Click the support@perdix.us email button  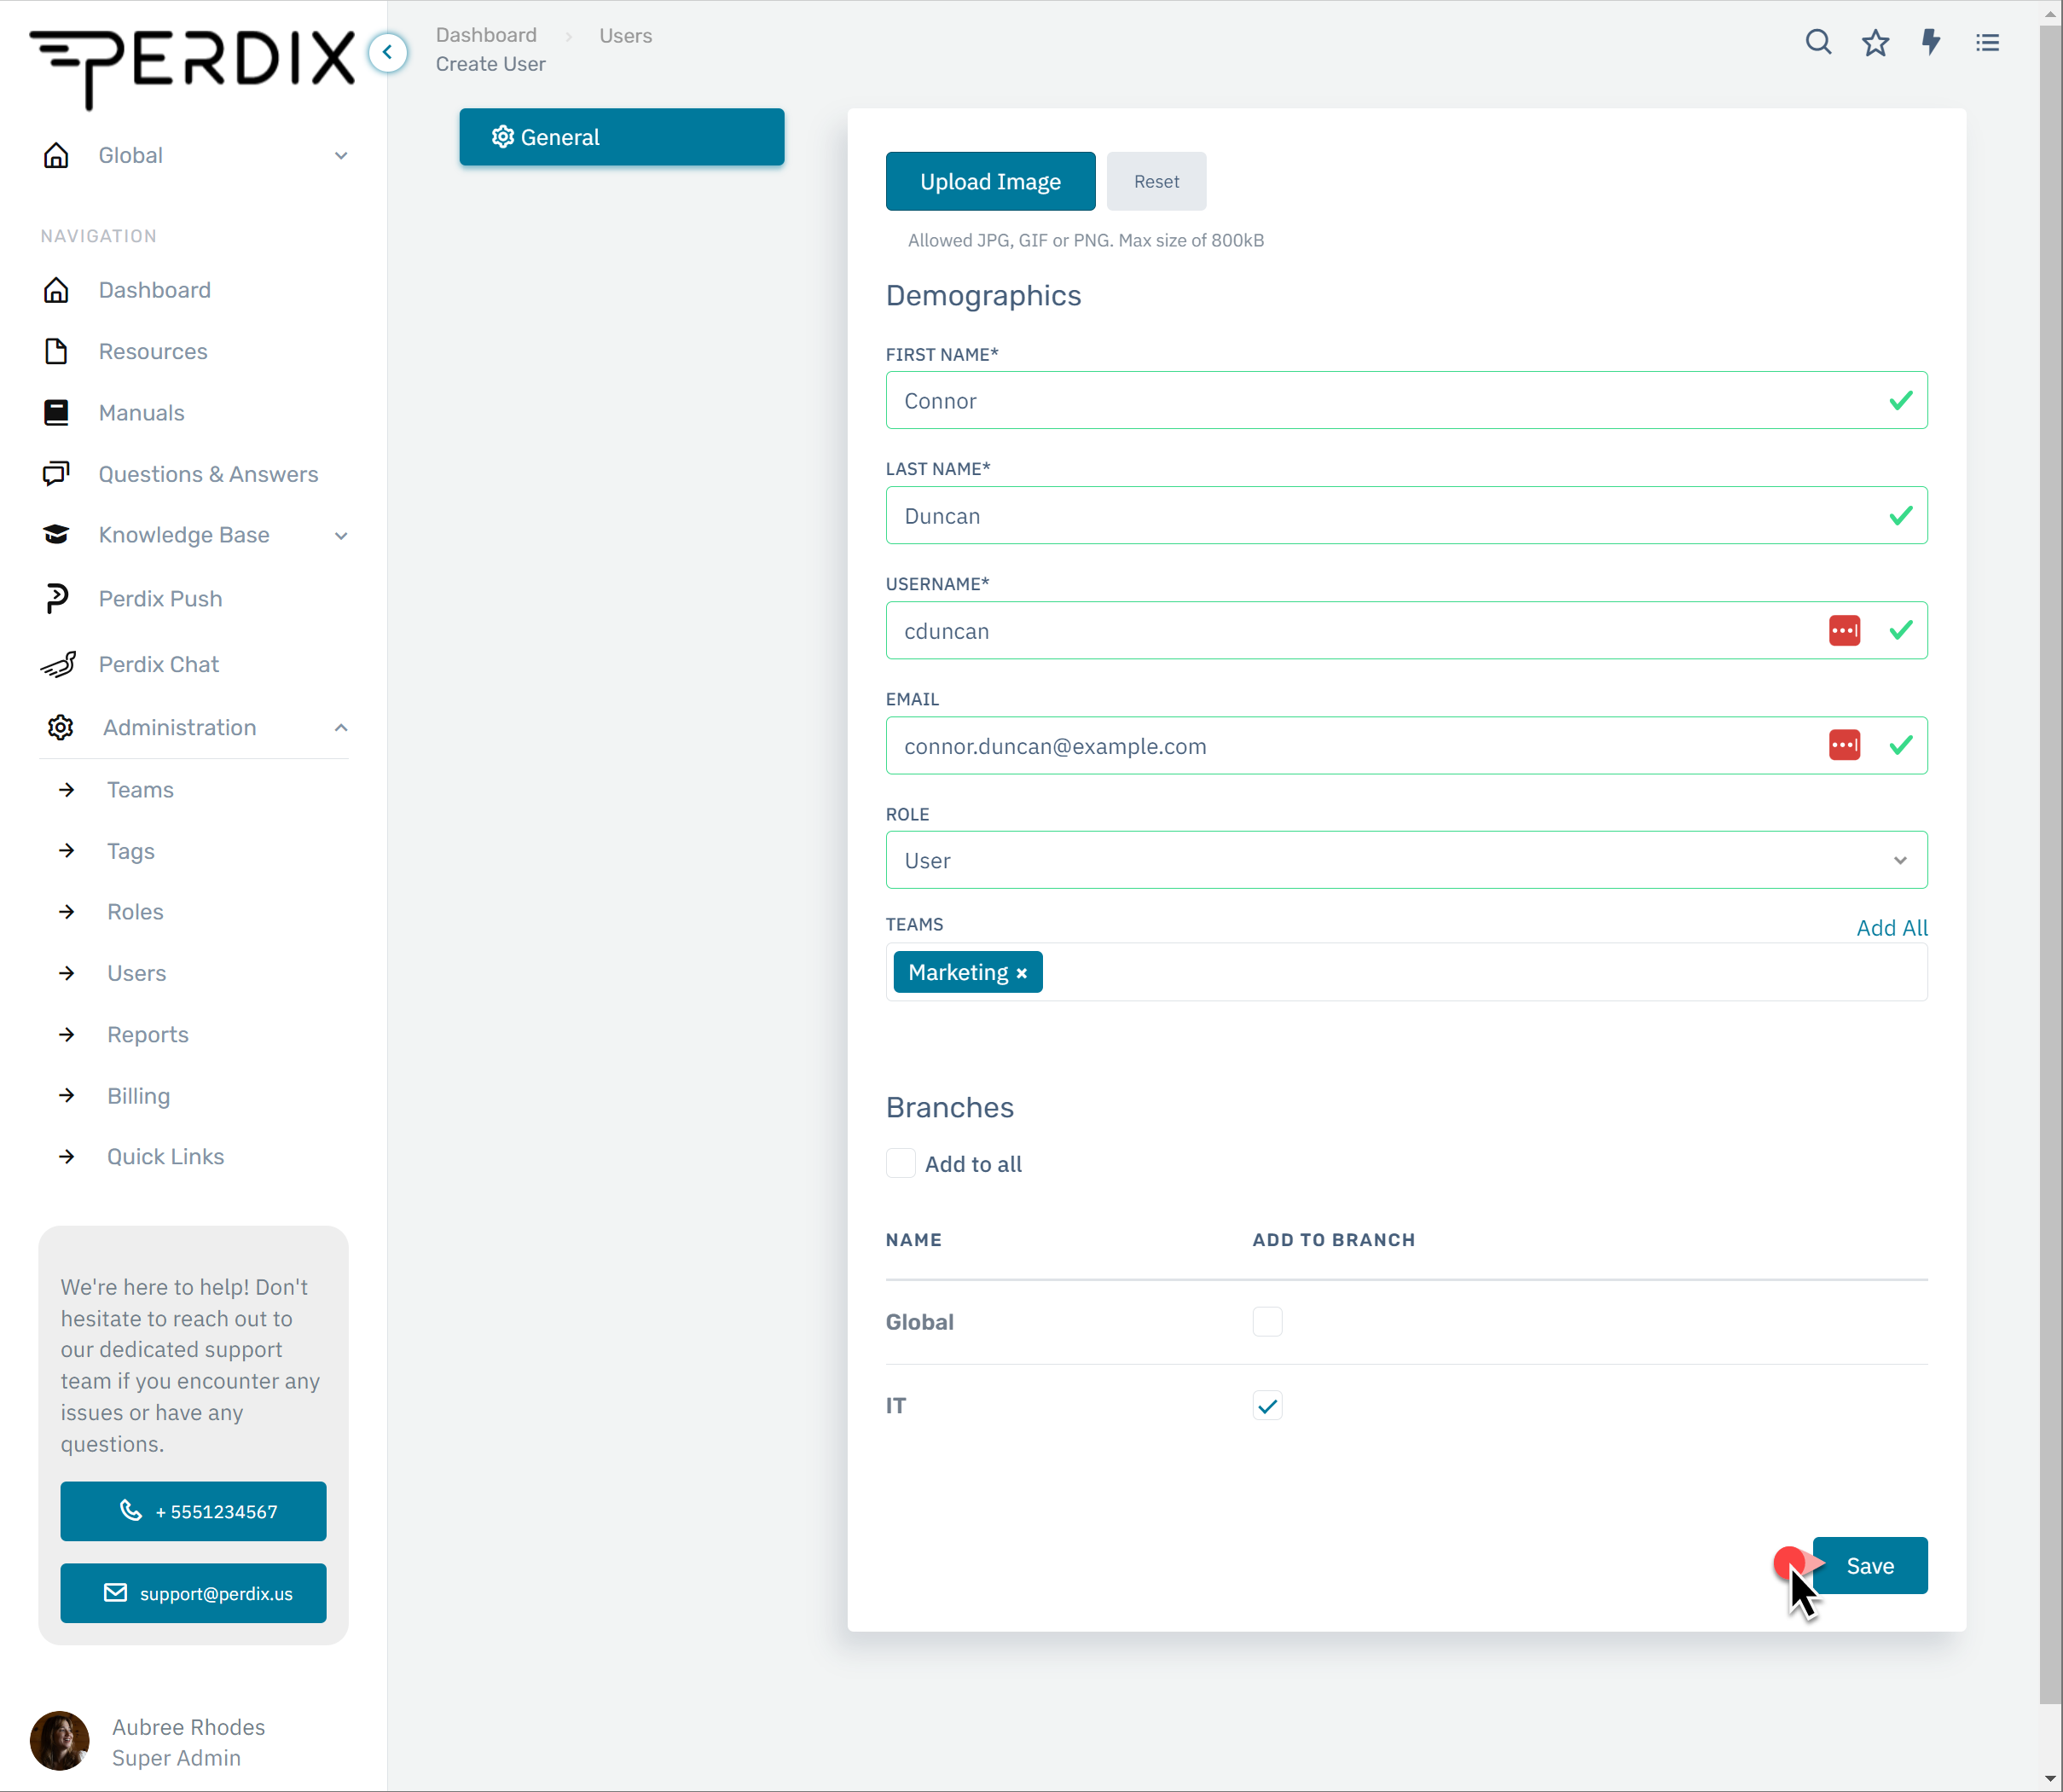pos(193,1593)
